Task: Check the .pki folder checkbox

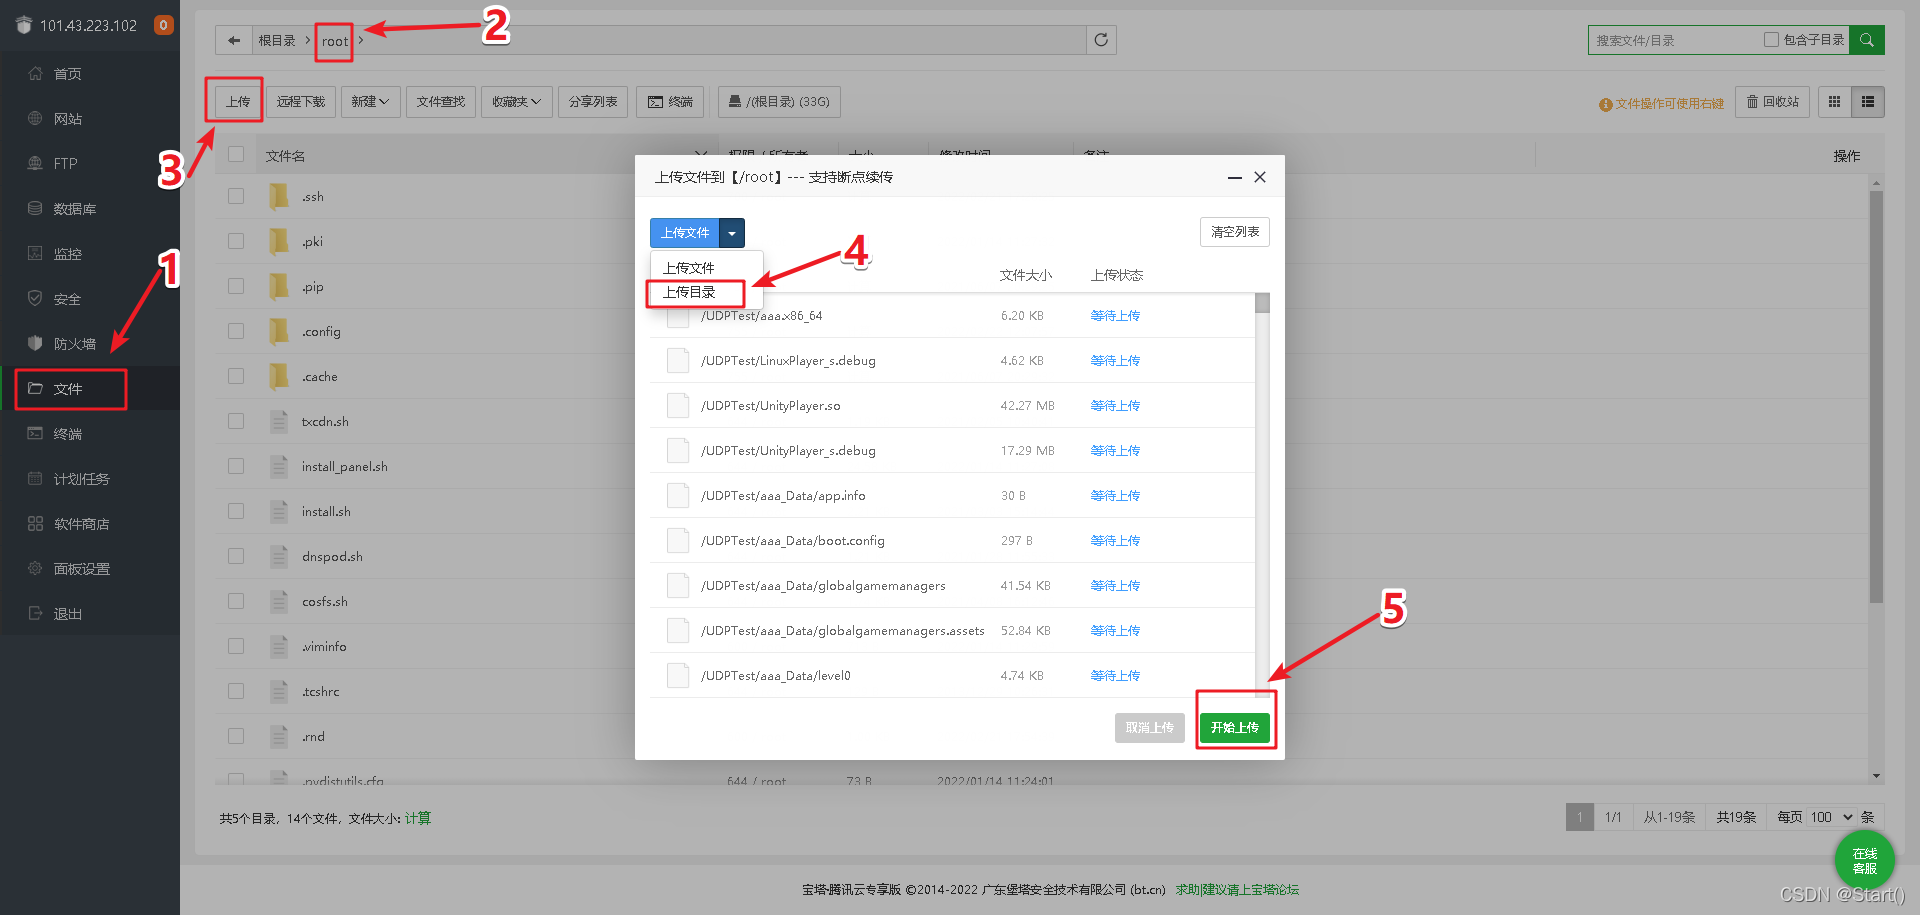Action: (x=236, y=241)
